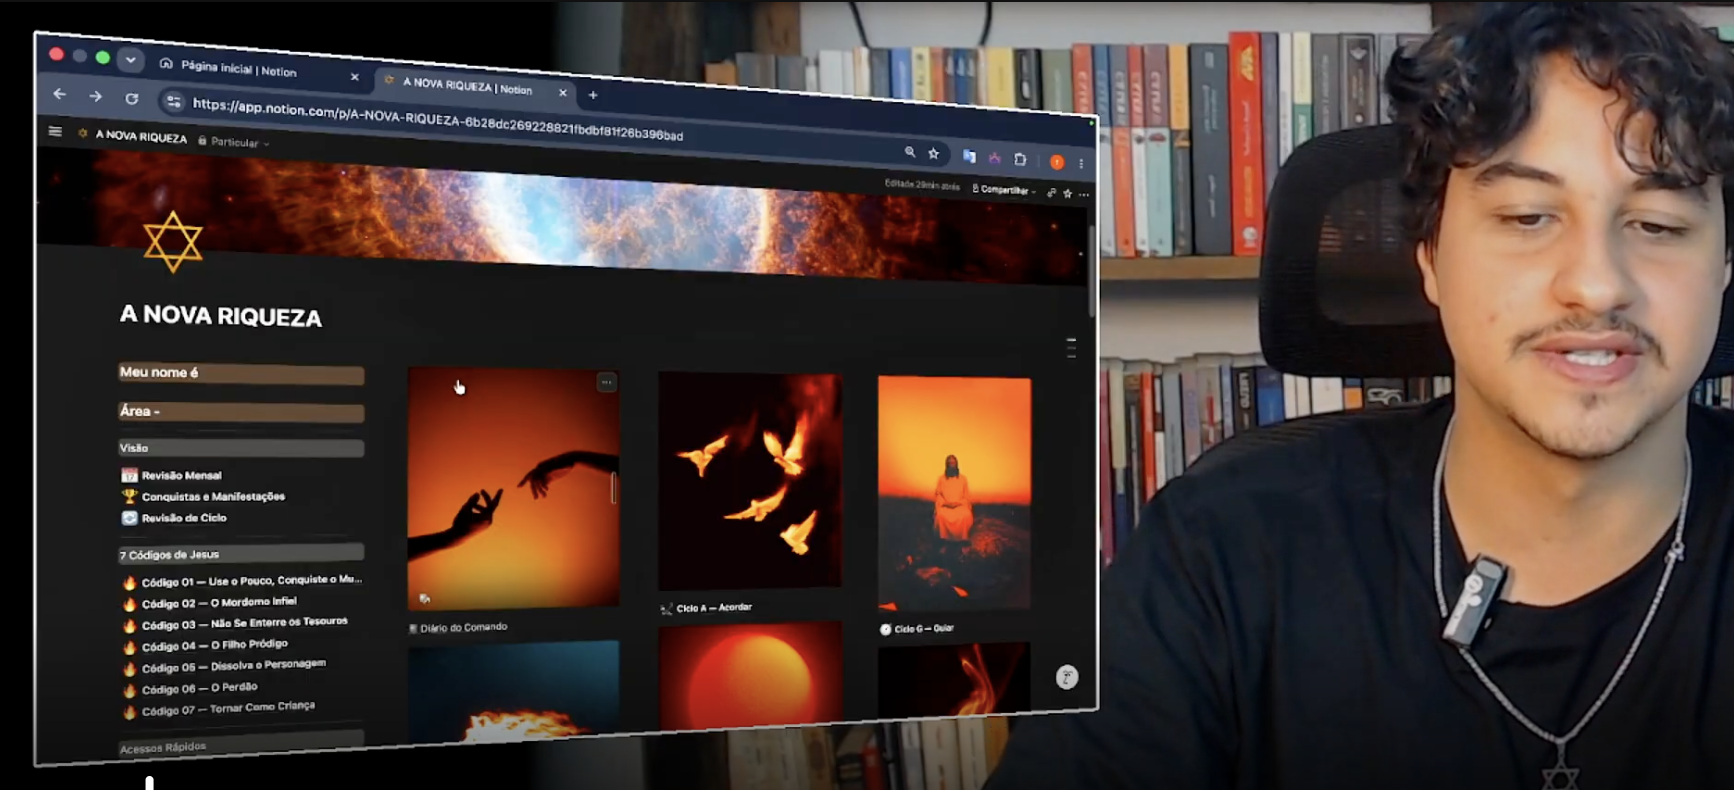The width and height of the screenshot is (1734, 790).
Task: Click the browser forward arrow
Action: click(95, 96)
